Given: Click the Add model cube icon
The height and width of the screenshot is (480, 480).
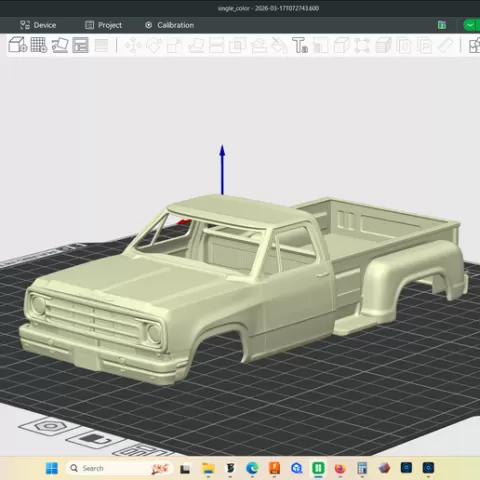Looking at the screenshot, I should coord(17,45).
